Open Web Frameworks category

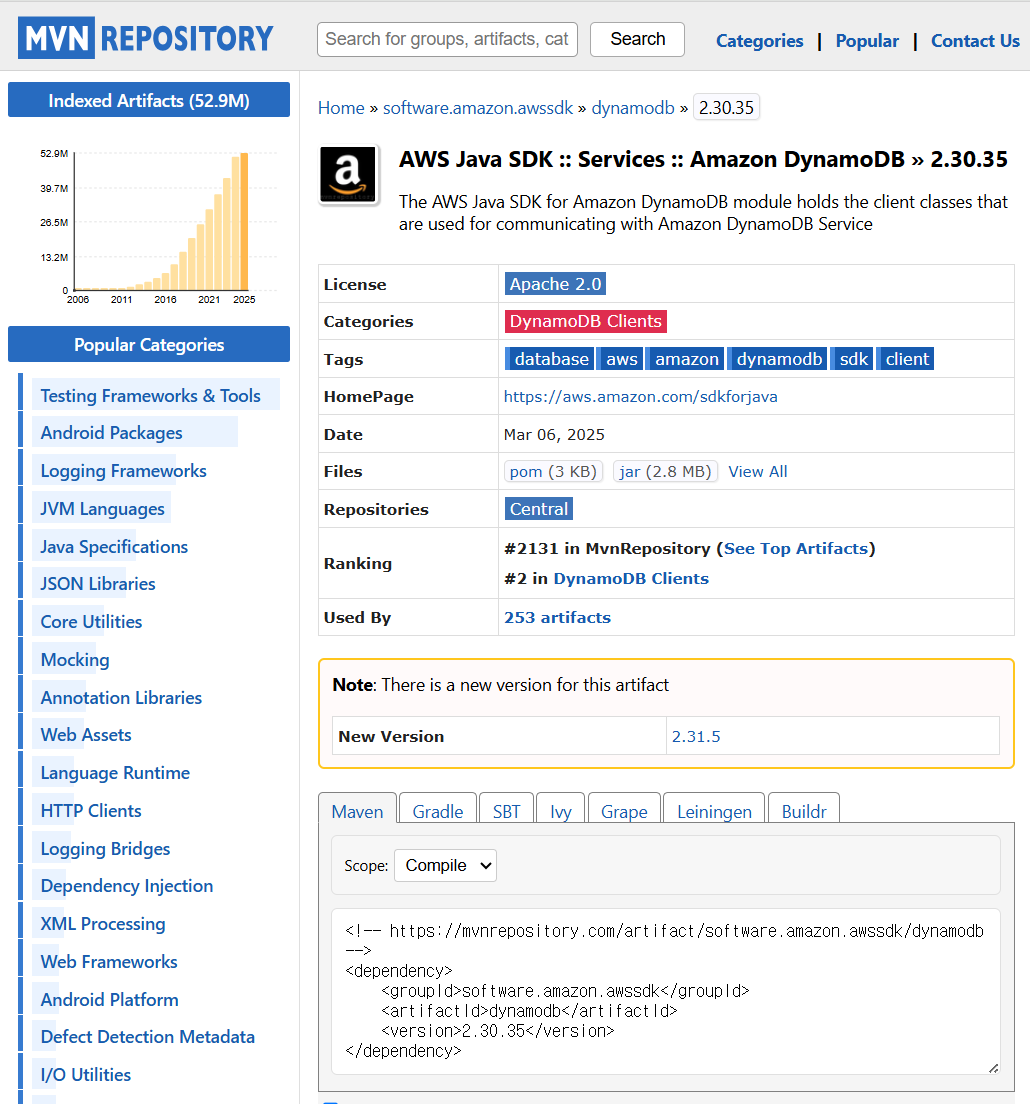109,962
